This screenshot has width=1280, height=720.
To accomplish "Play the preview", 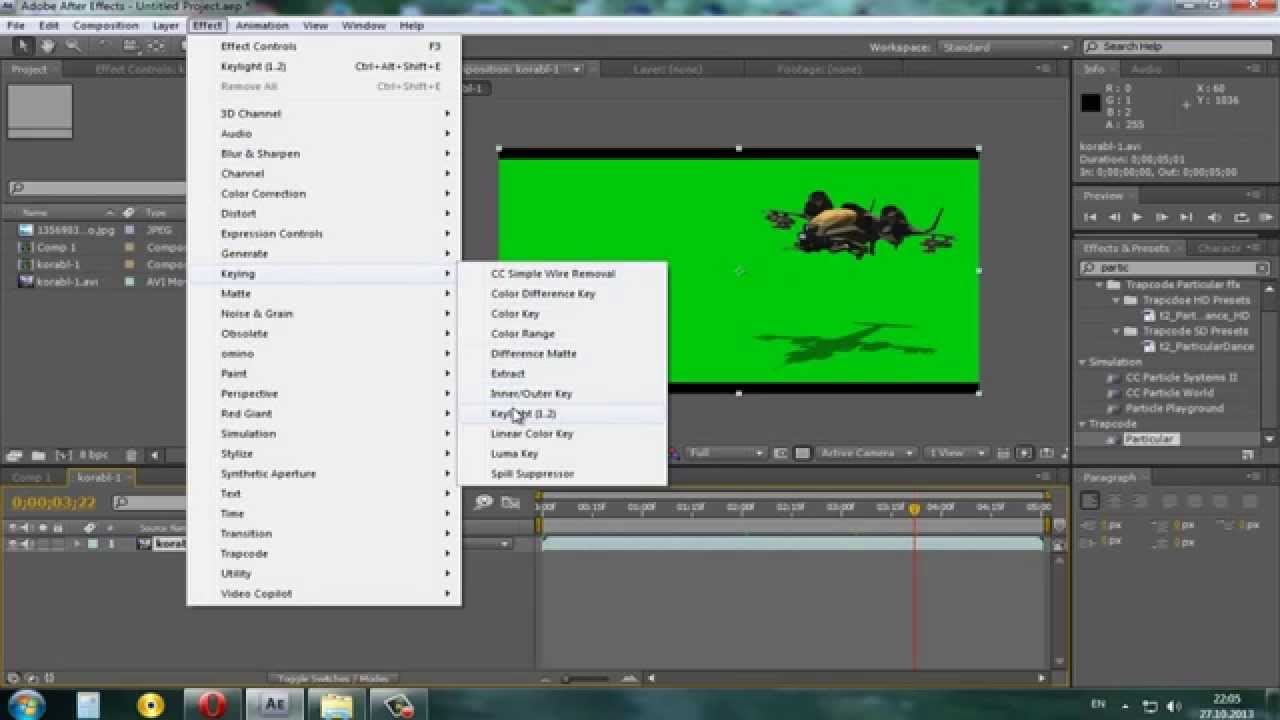I will (1137, 217).
